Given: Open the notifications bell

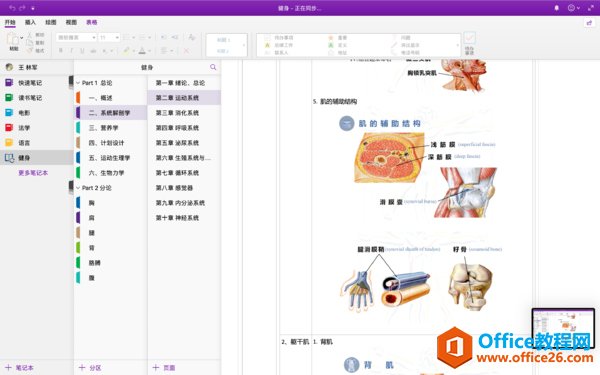Looking at the screenshot, I should 557,8.
